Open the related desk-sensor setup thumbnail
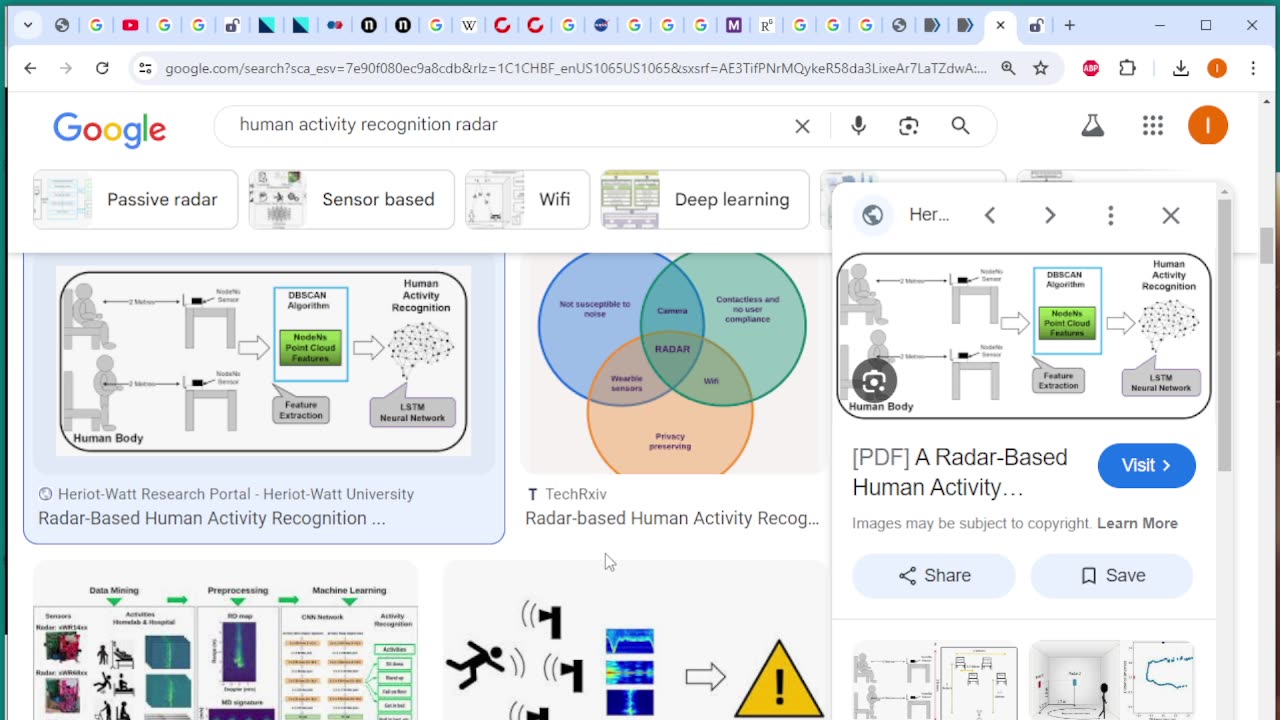The width and height of the screenshot is (1280, 720). click(x=935, y=683)
